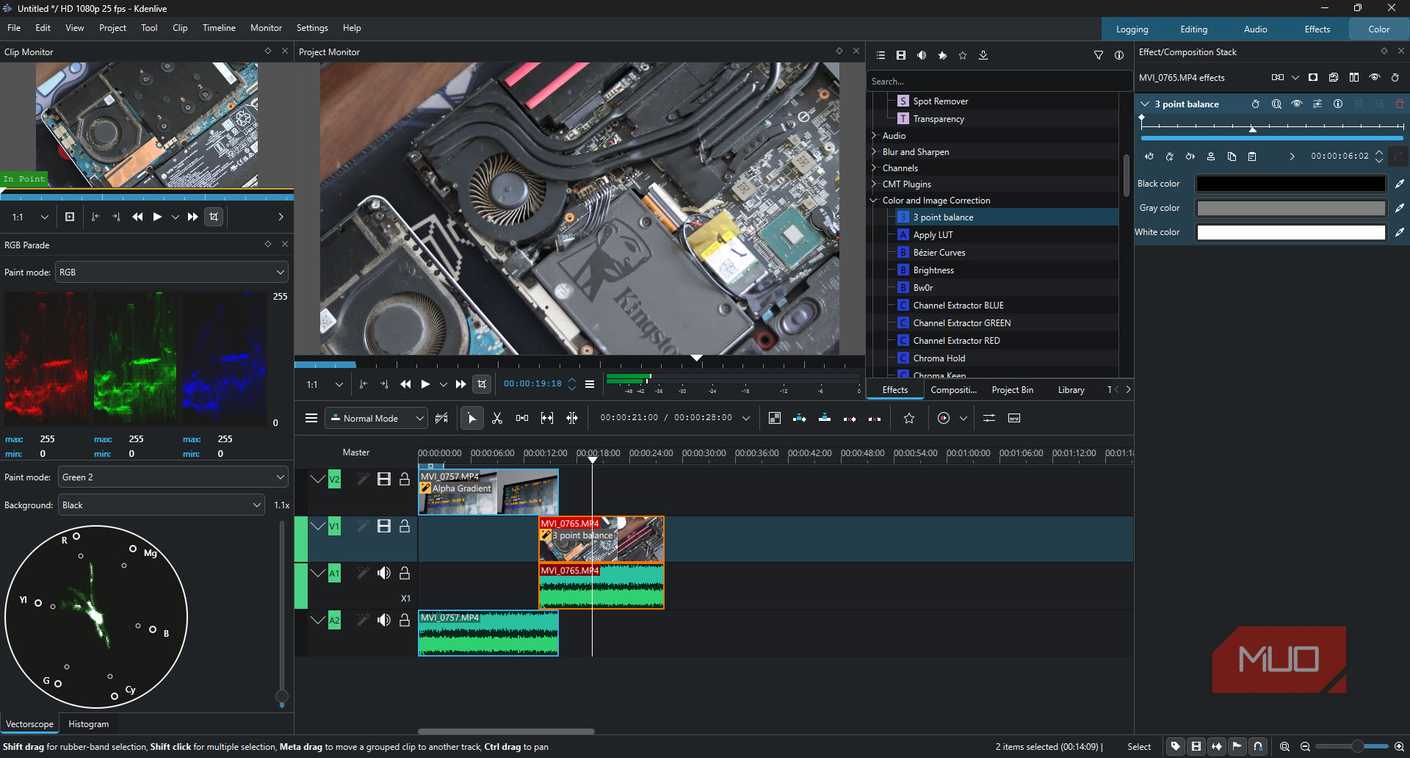Click the zone crop icon in Project Monitor
Viewport: 1410px width, 758px height.
tap(482, 384)
